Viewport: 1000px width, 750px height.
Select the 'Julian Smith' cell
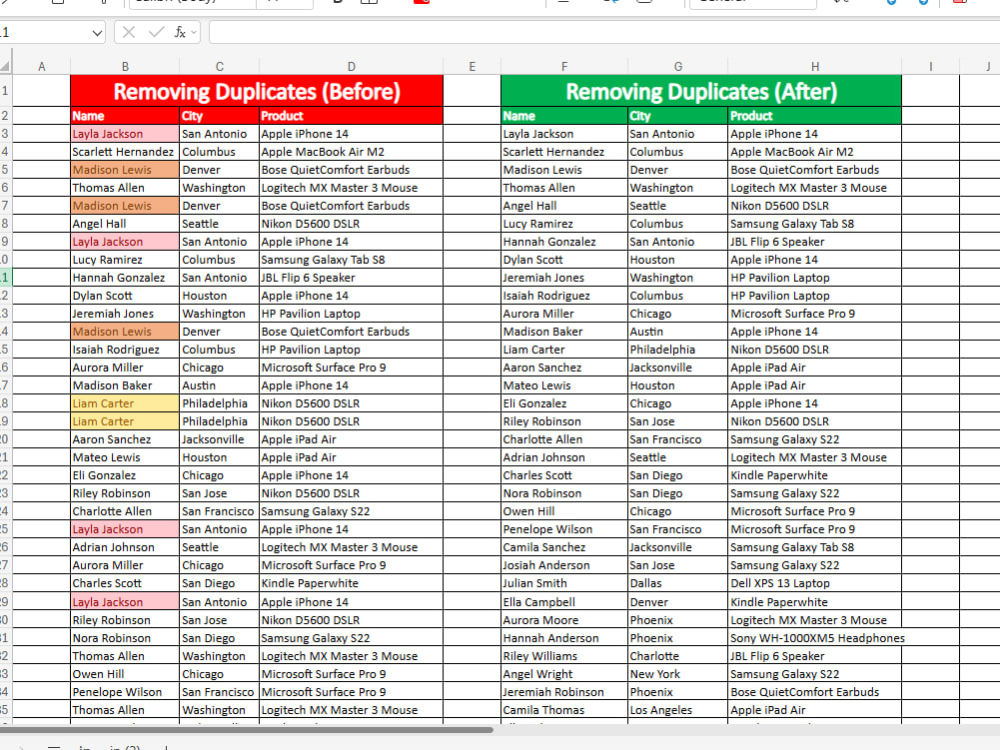pyautogui.click(x=564, y=583)
